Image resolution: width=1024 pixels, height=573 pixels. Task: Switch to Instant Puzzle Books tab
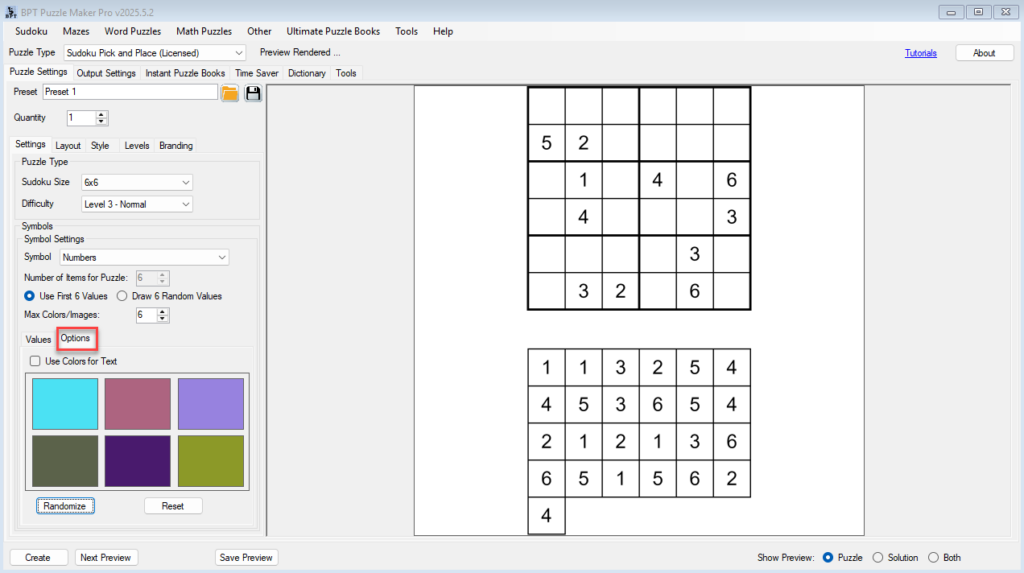[185, 73]
